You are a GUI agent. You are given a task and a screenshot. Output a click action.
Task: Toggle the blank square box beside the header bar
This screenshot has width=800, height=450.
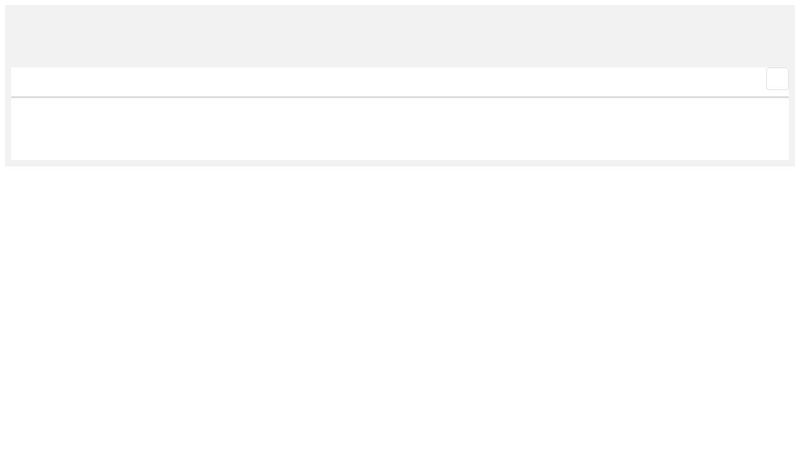coord(777,79)
